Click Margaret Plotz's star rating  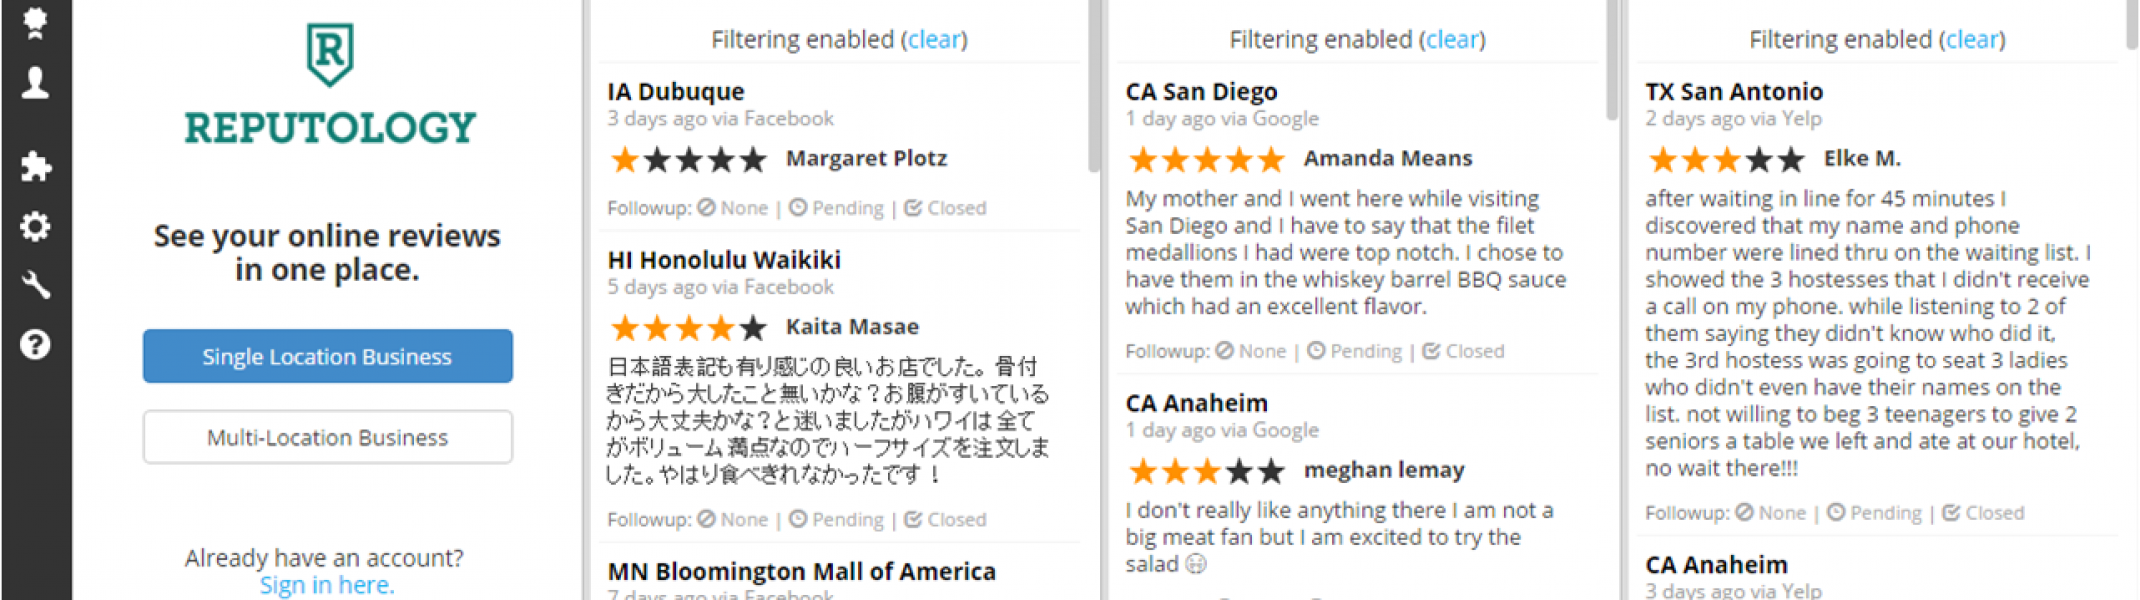tap(688, 159)
